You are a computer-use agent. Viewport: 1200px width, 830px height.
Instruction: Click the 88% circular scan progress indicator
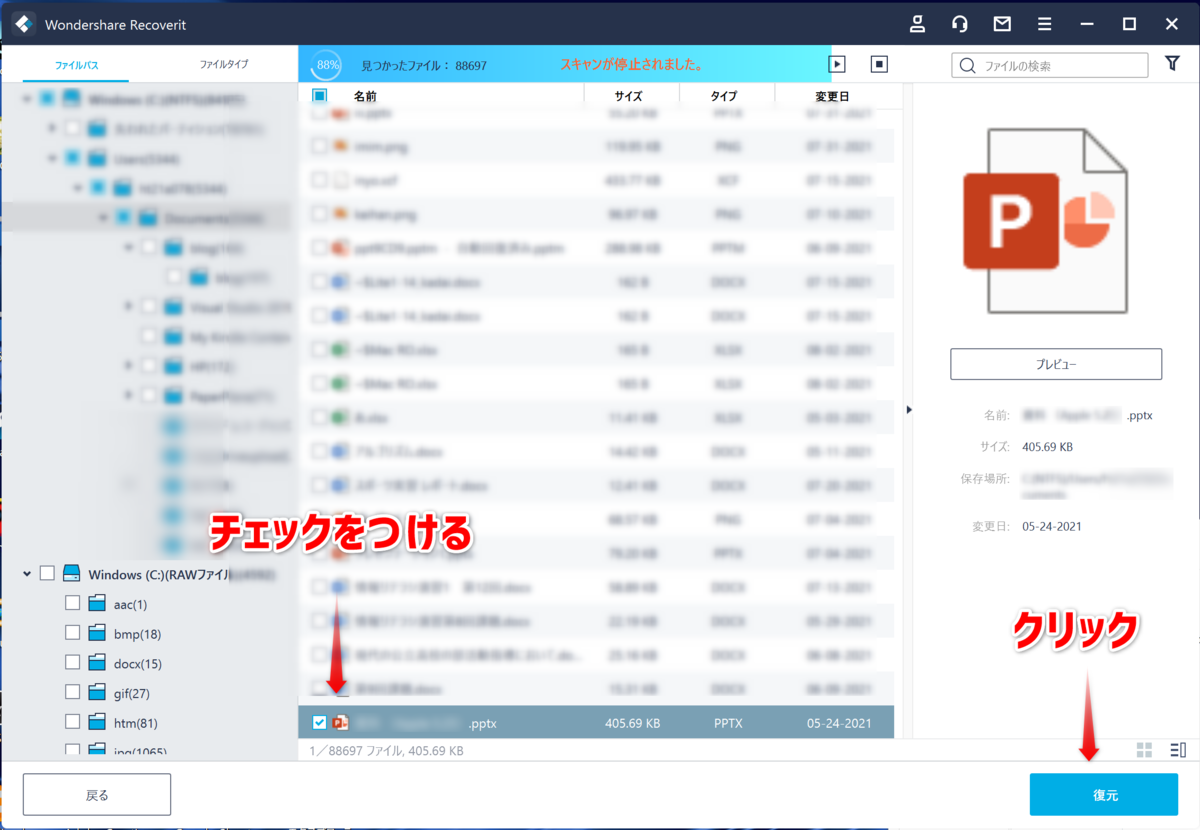pyautogui.click(x=327, y=64)
